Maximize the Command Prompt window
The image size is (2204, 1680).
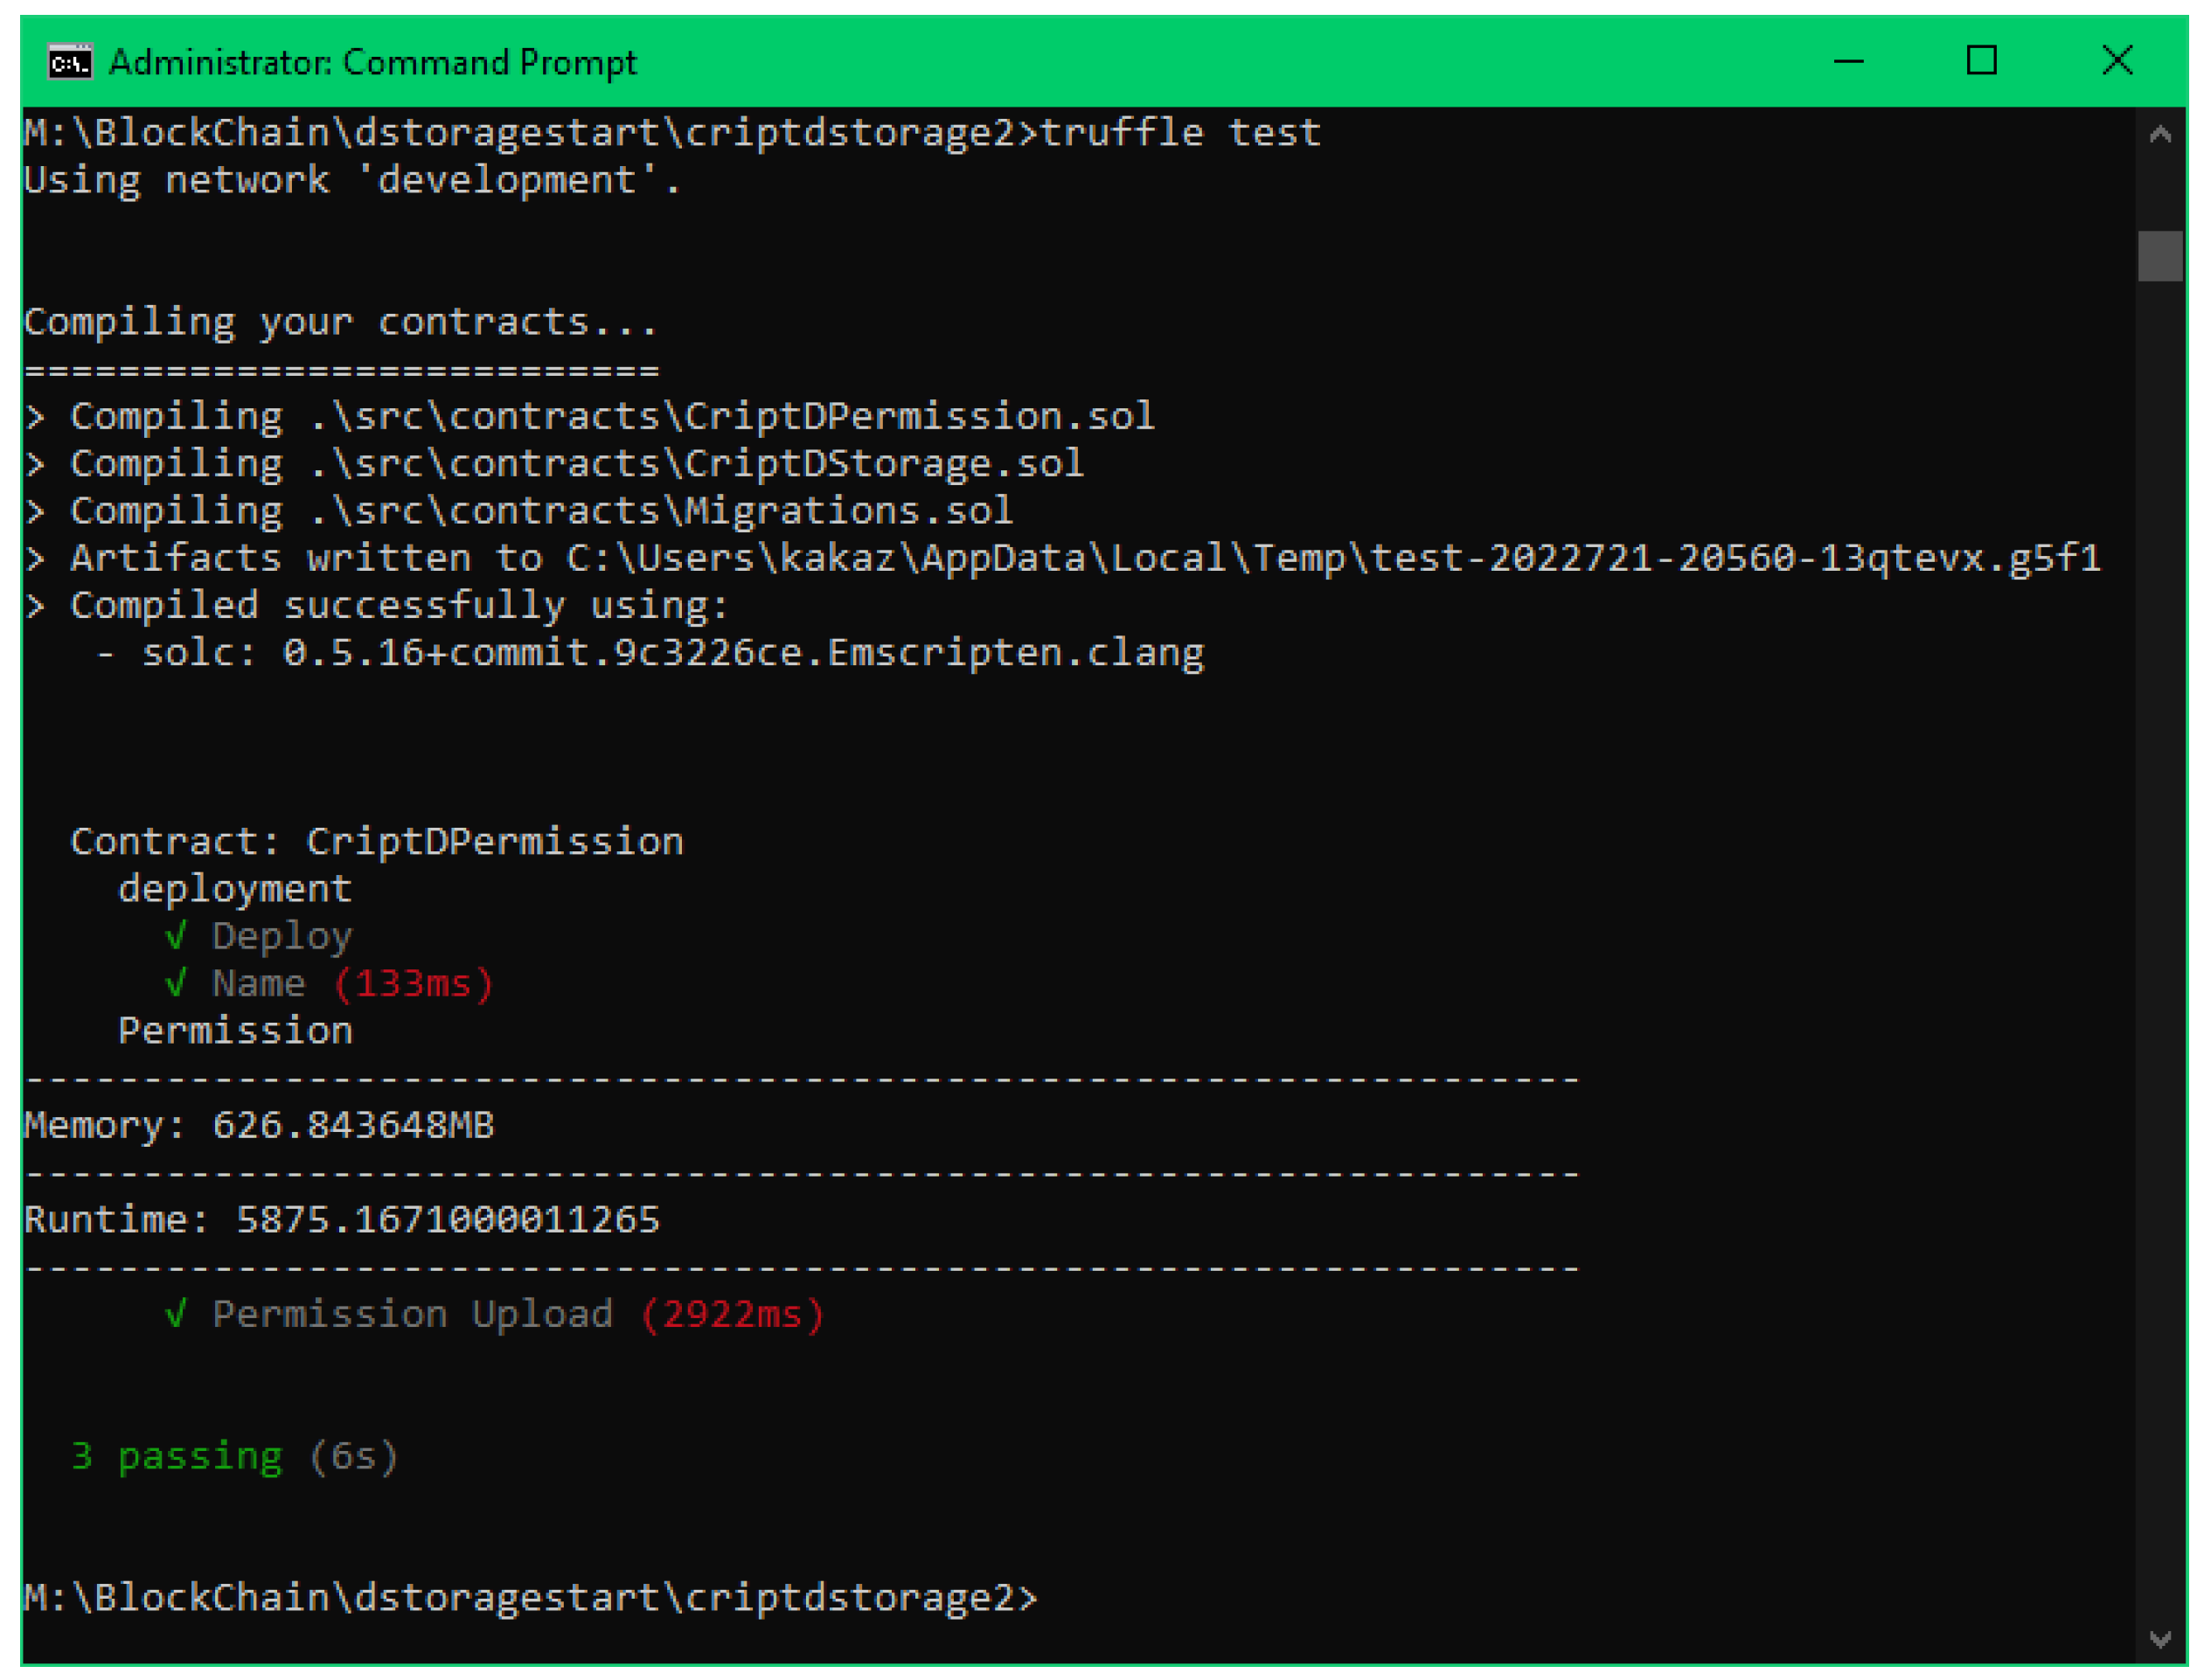(x=1981, y=61)
